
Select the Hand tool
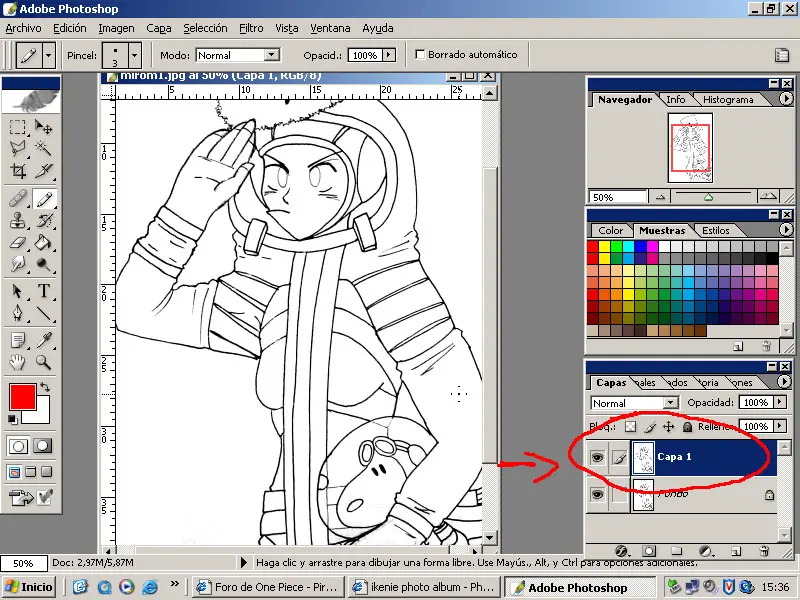coord(17,362)
